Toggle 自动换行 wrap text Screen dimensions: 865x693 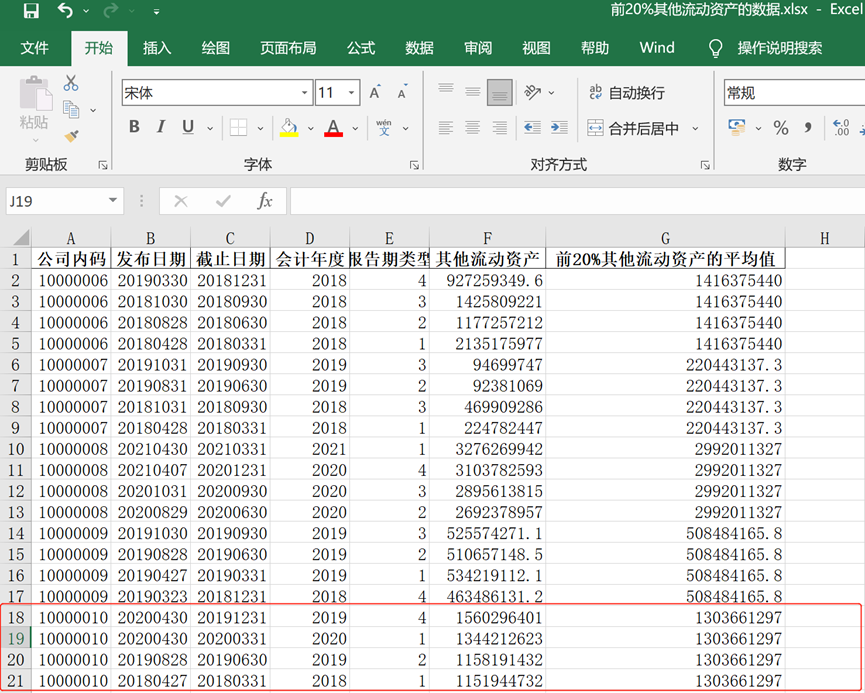coord(626,93)
